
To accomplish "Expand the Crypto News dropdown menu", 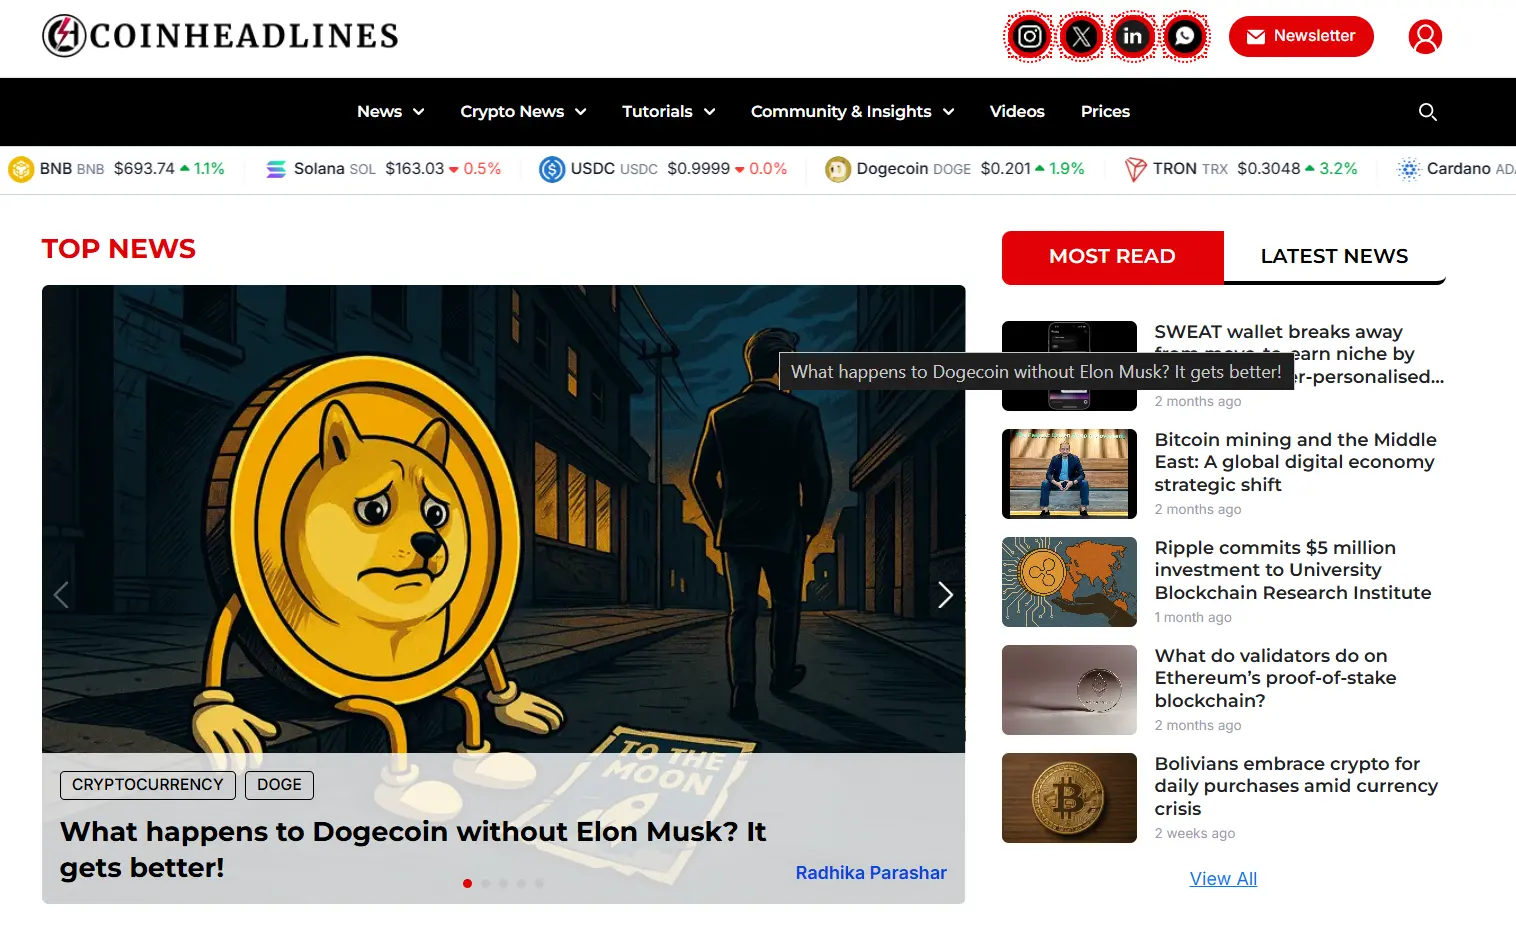I will tap(523, 112).
